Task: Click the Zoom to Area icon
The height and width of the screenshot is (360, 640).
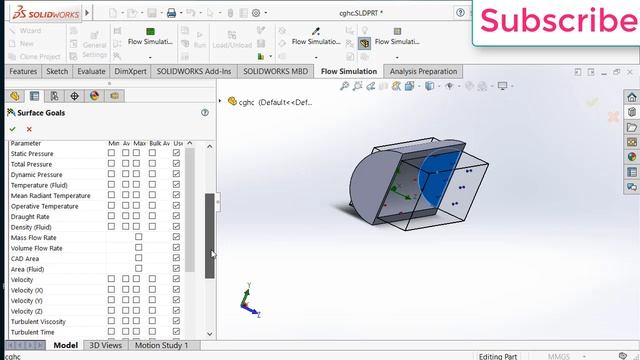Action: point(358,86)
